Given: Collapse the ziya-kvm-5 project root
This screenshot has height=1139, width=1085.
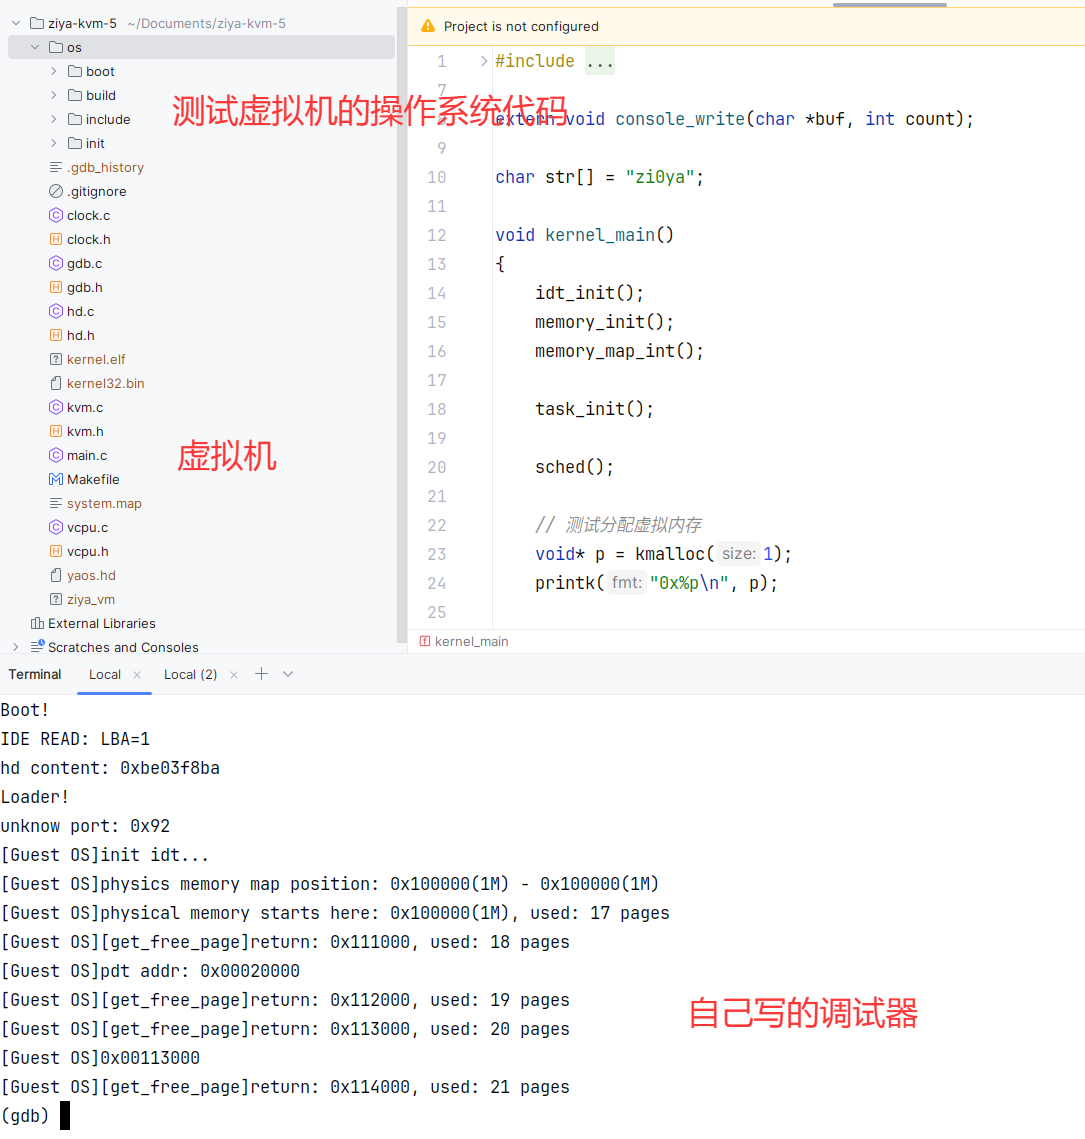Looking at the screenshot, I should [x=16, y=23].
